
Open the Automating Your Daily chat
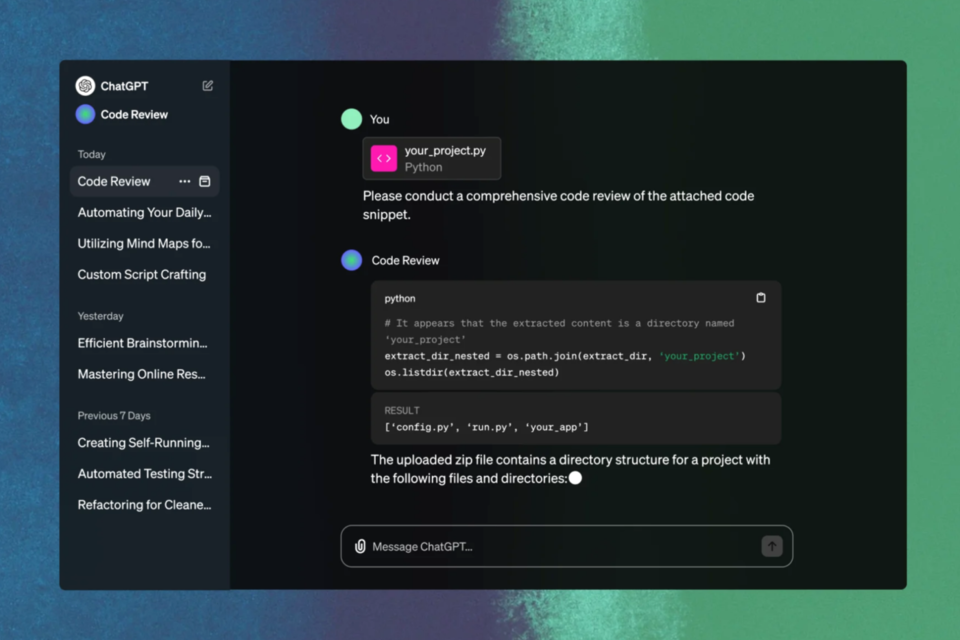pos(144,213)
